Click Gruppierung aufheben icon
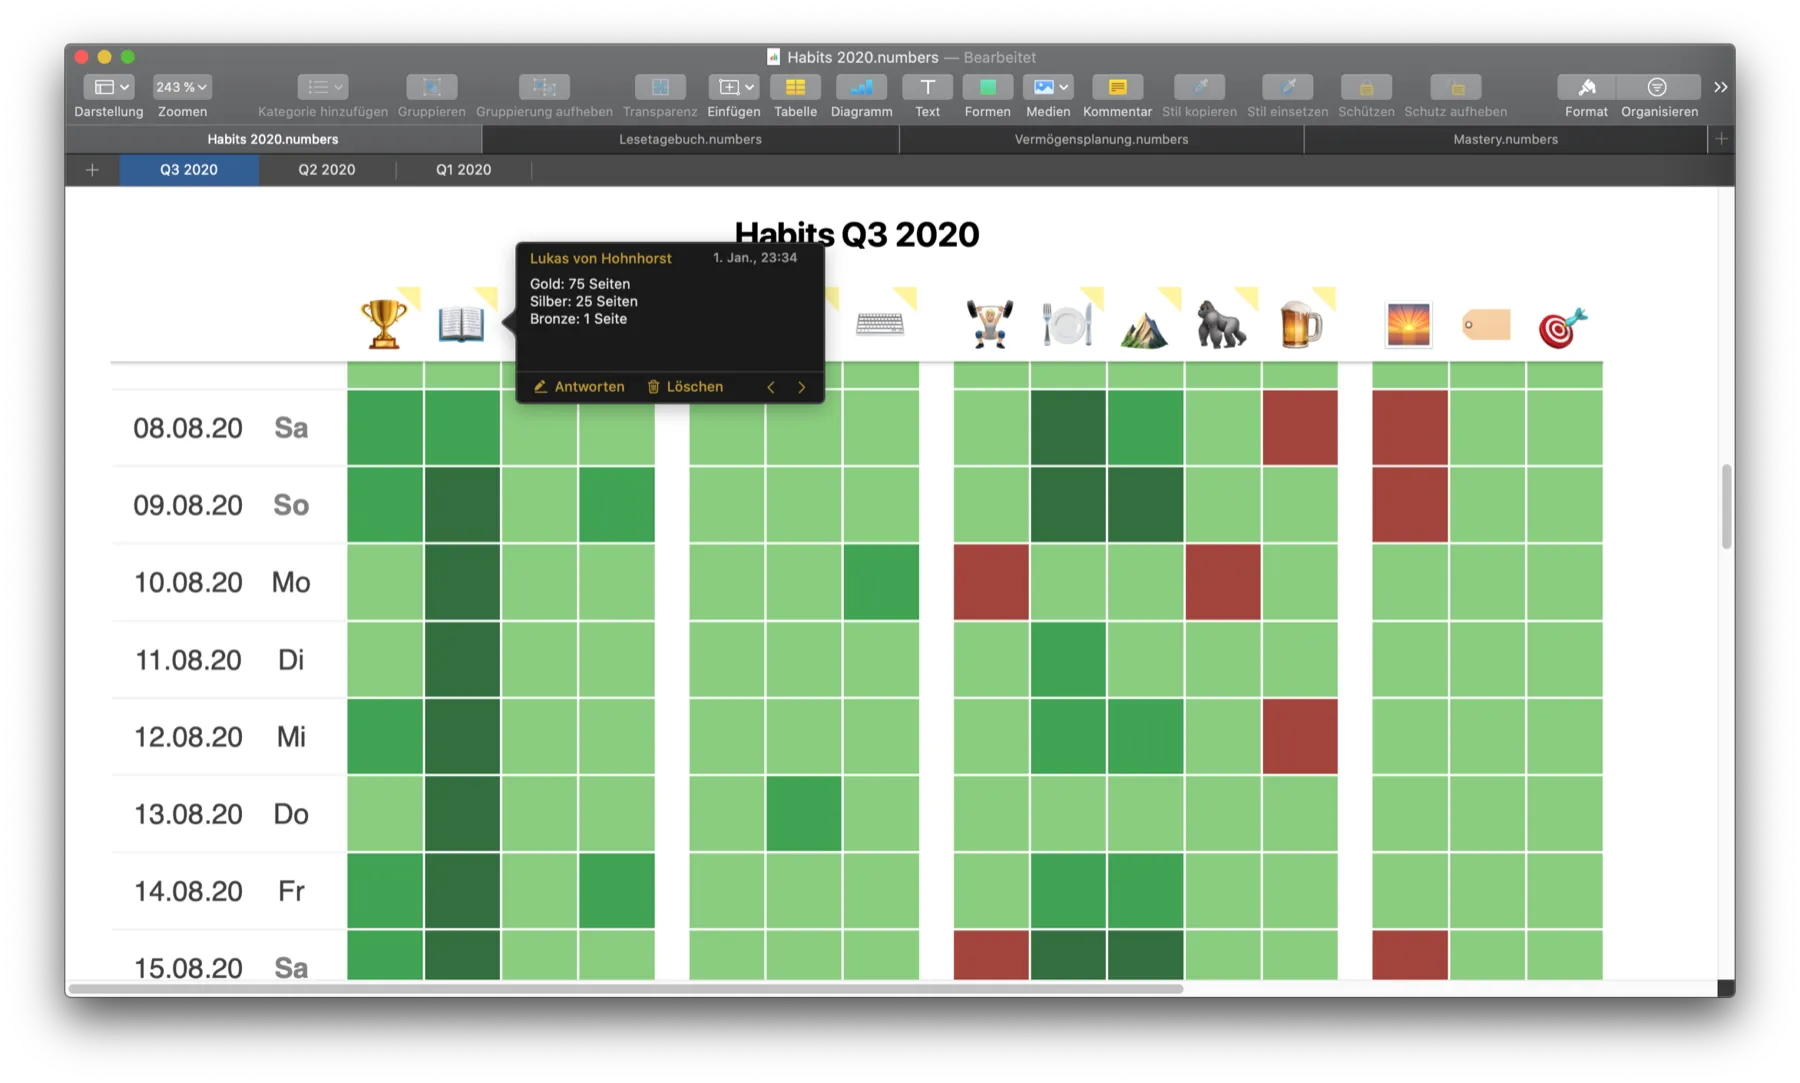This screenshot has height=1083, width=1800. click(544, 87)
